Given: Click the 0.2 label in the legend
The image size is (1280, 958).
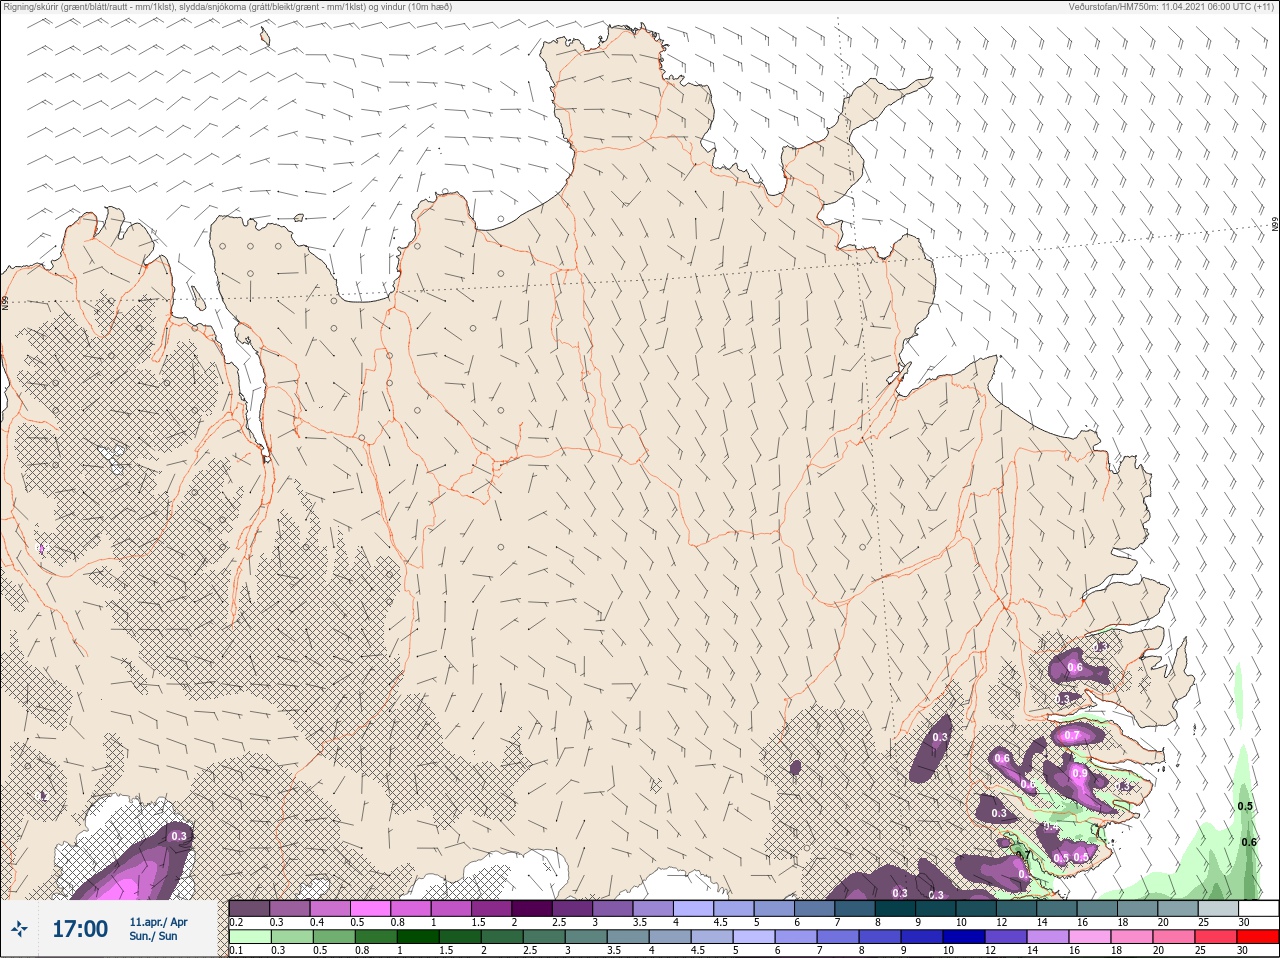Looking at the screenshot, I should coord(236,922).
